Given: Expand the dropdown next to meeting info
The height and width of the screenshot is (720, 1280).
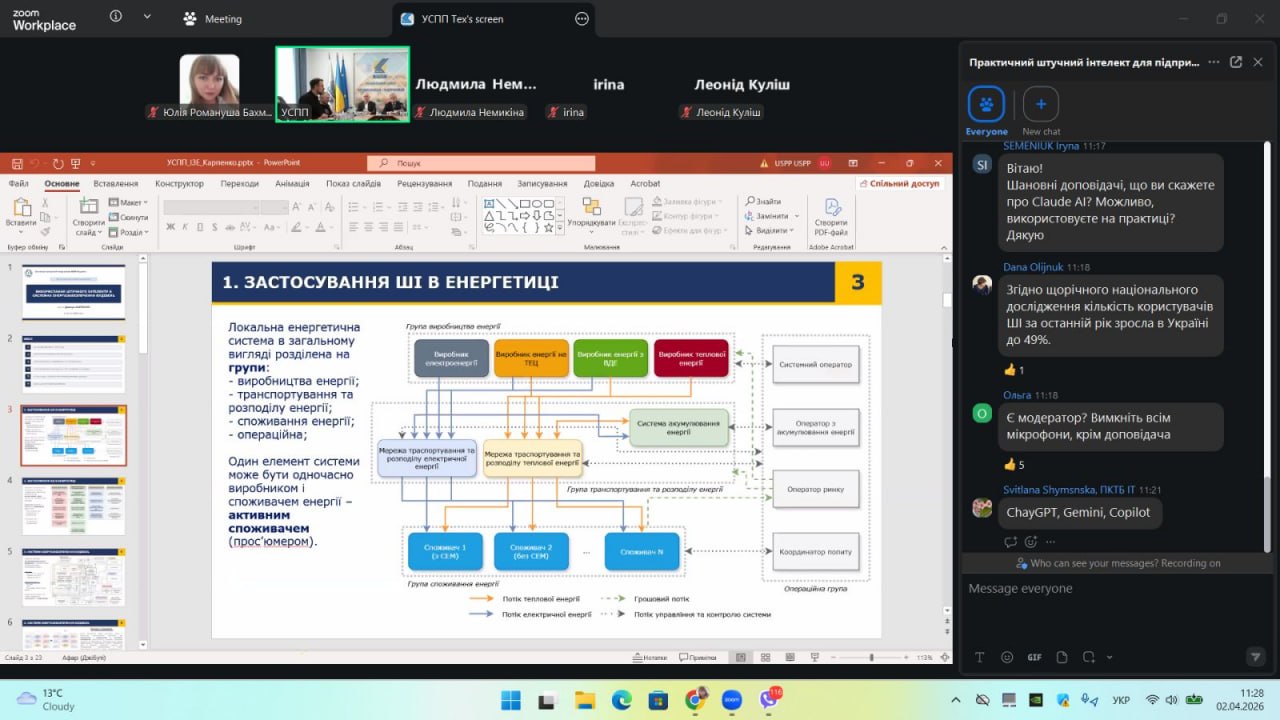Looking at the screenshot, I should tap(147, 17).
